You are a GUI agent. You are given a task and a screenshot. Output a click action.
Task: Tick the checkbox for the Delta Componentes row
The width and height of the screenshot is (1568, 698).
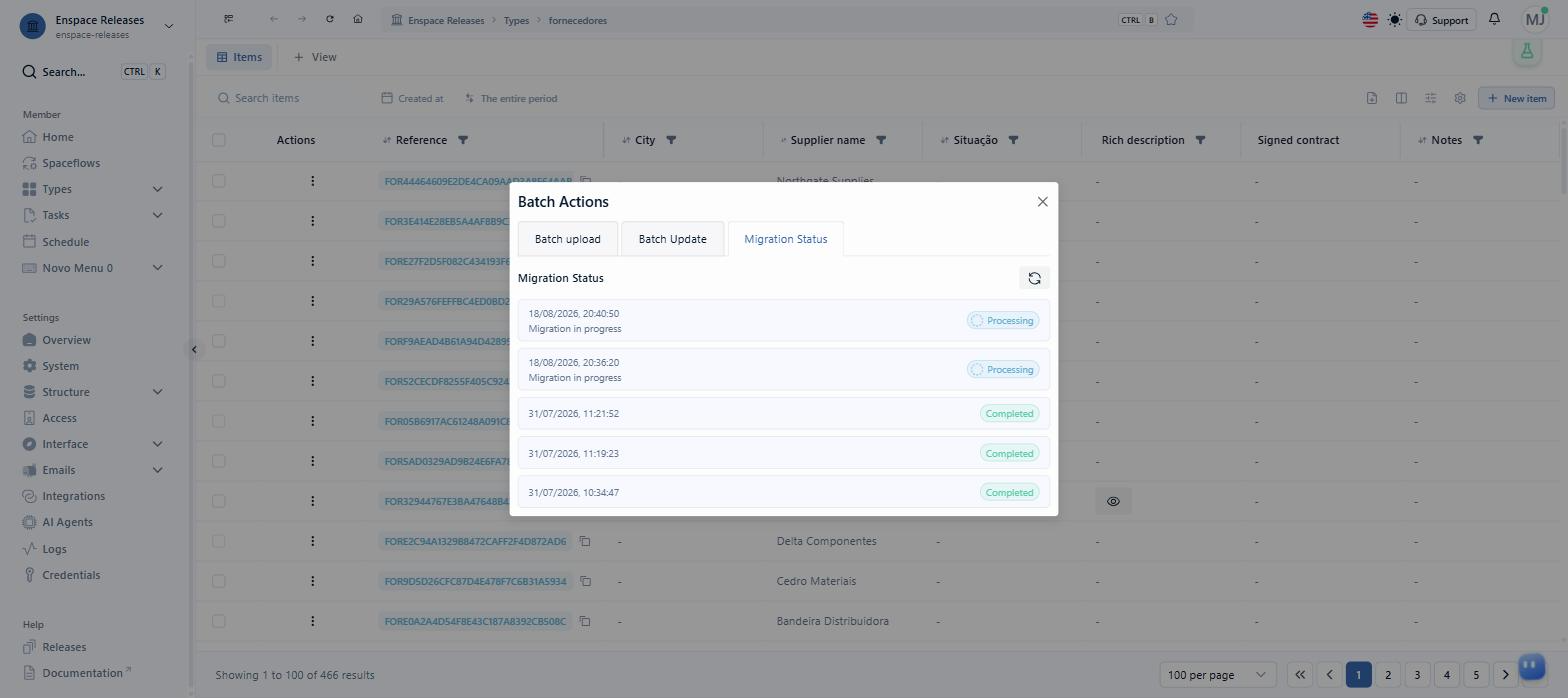(x=219, y=541)
